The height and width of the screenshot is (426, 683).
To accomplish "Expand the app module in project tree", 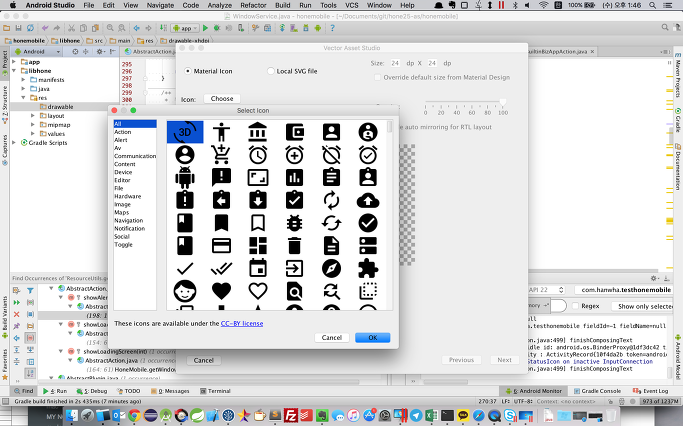I will click(x=14, y=62).
